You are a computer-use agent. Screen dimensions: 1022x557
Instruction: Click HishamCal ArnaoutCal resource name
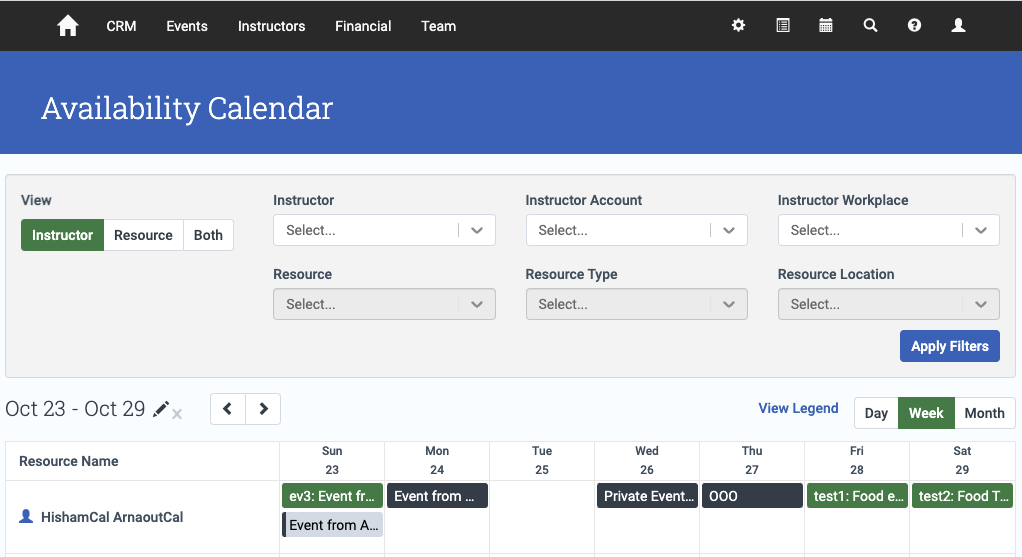click(112, 517)
